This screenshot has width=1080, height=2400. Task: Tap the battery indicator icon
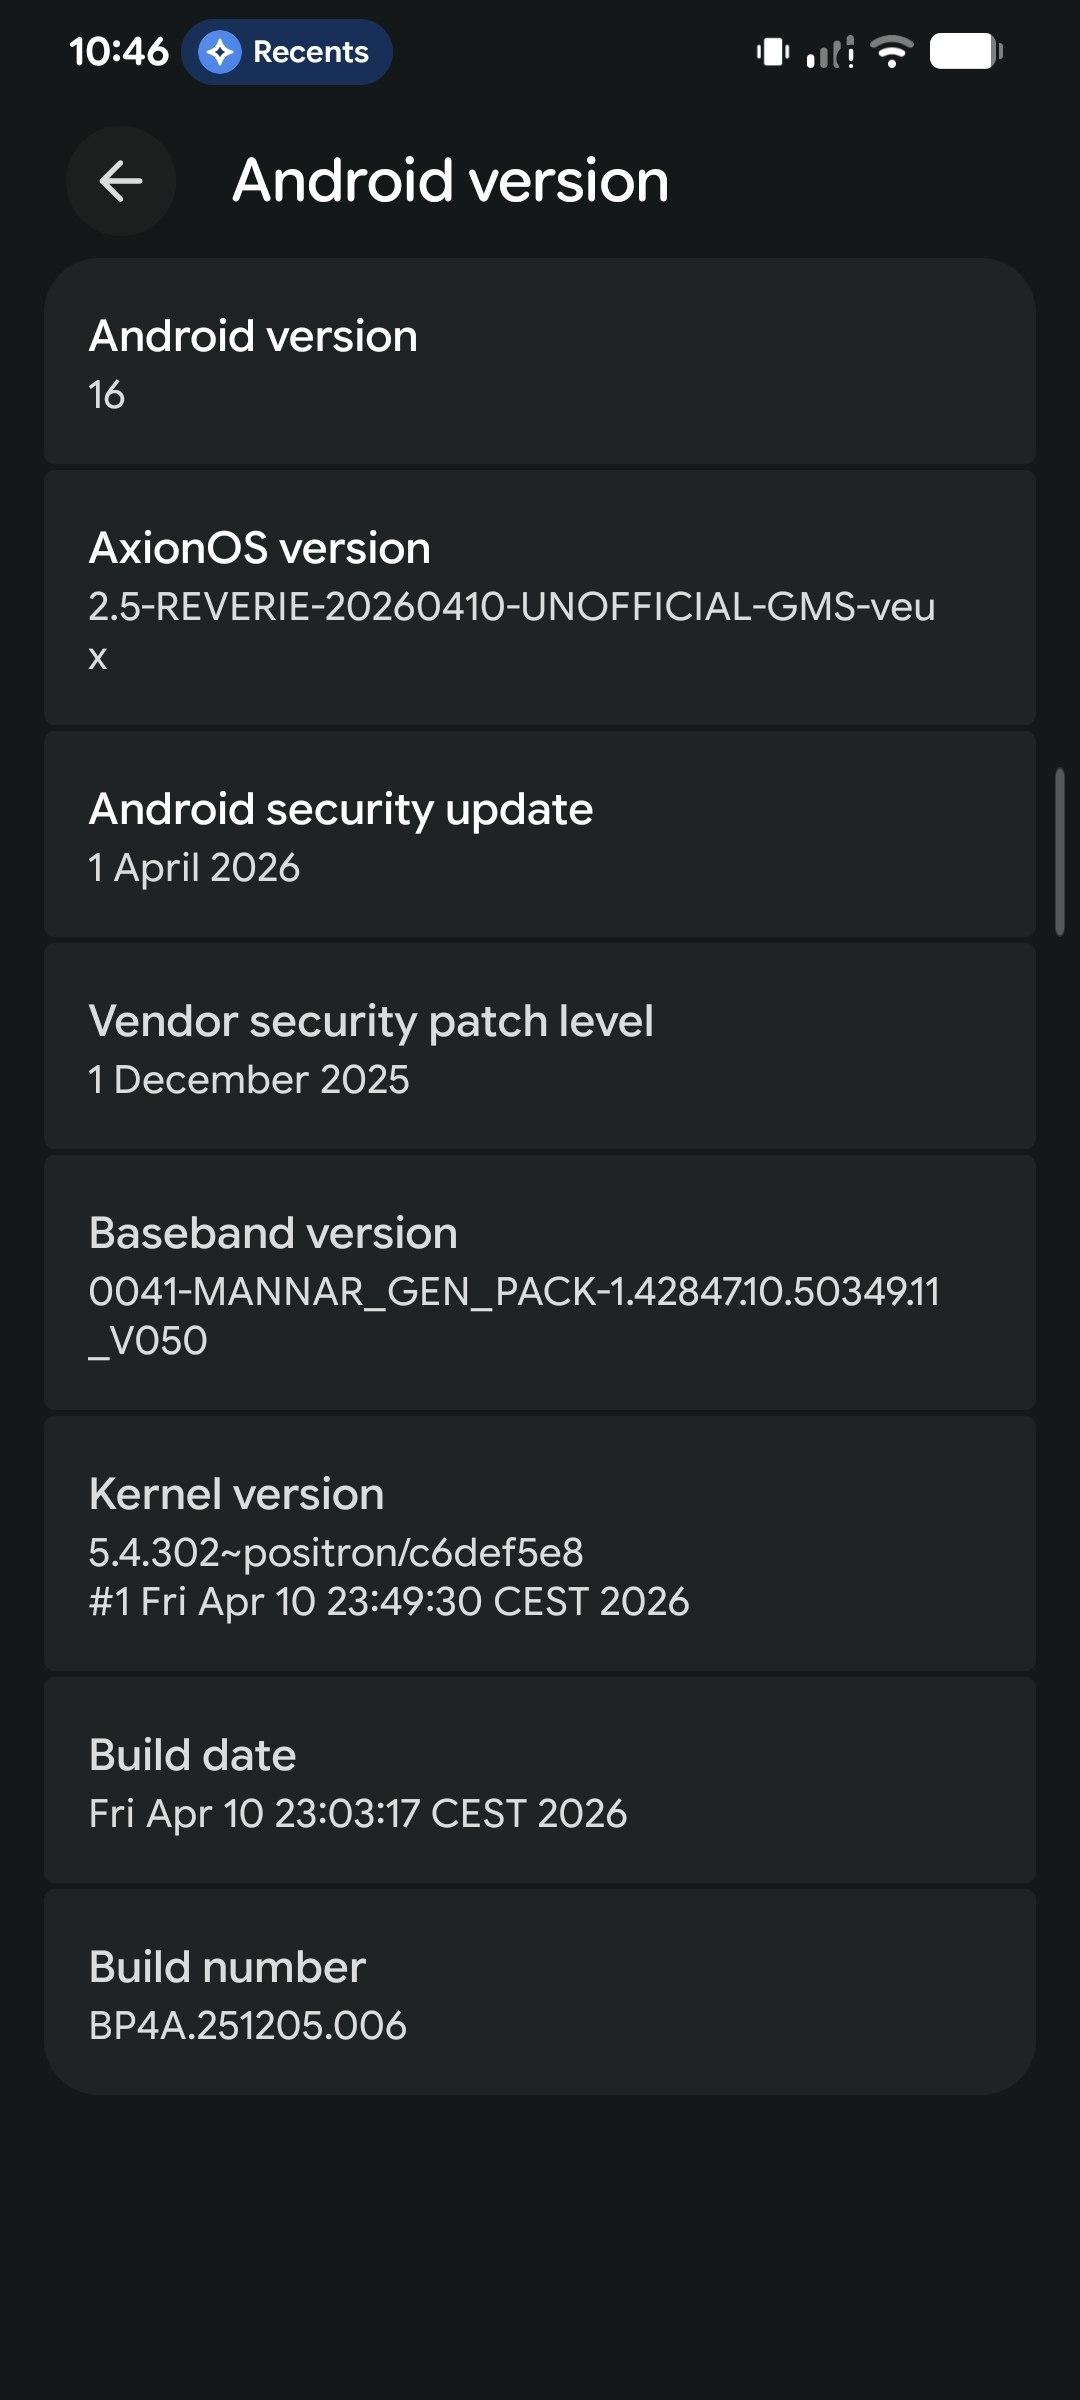966,52
